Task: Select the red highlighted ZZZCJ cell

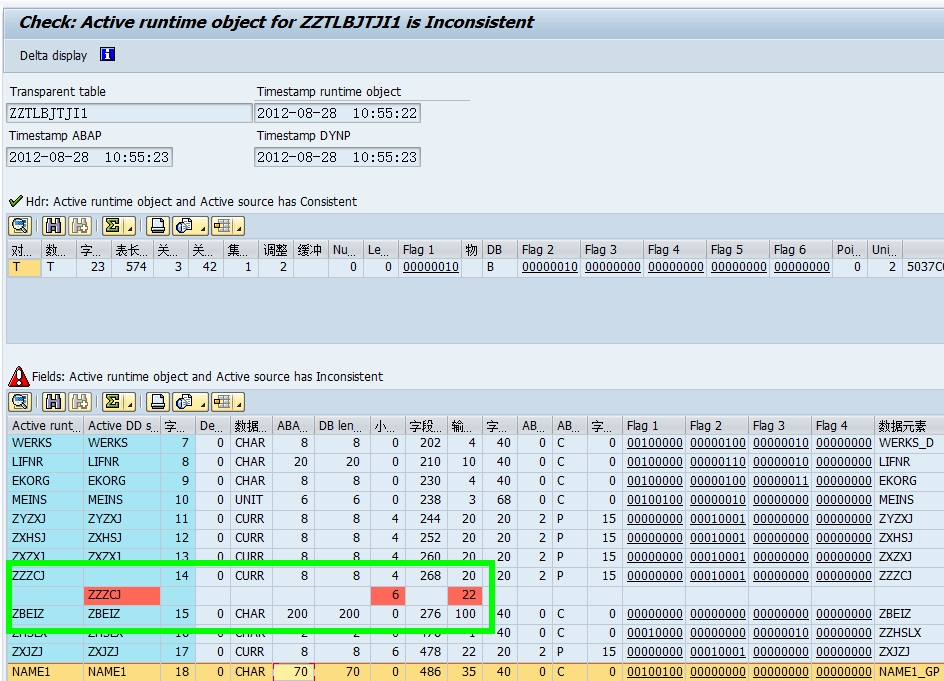Action: click(122, 595)
